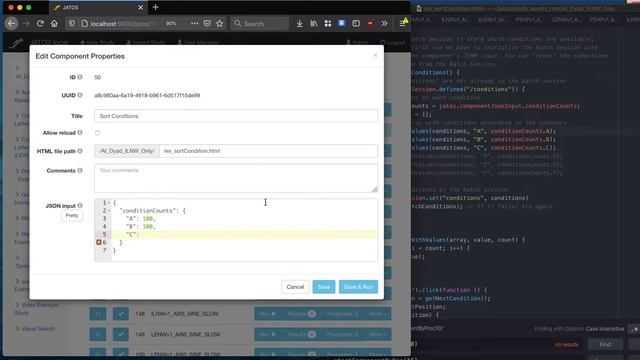Viewport: 640px width, 360px height.
Task: Click the shield tracking protection icon
Action: [x=72, y=24]
